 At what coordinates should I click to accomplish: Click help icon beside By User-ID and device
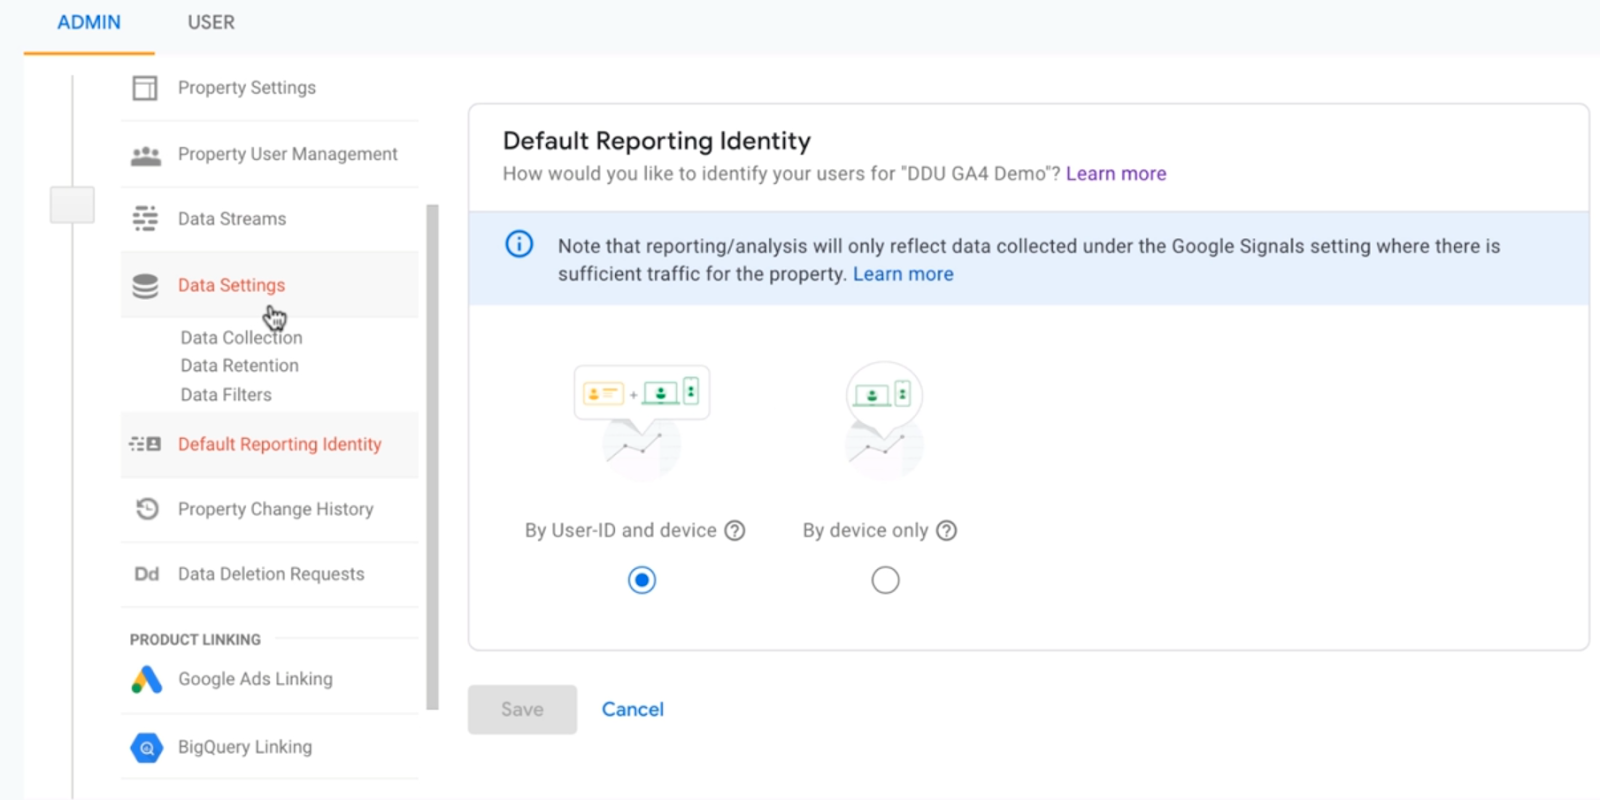click(x=735, y=531)
